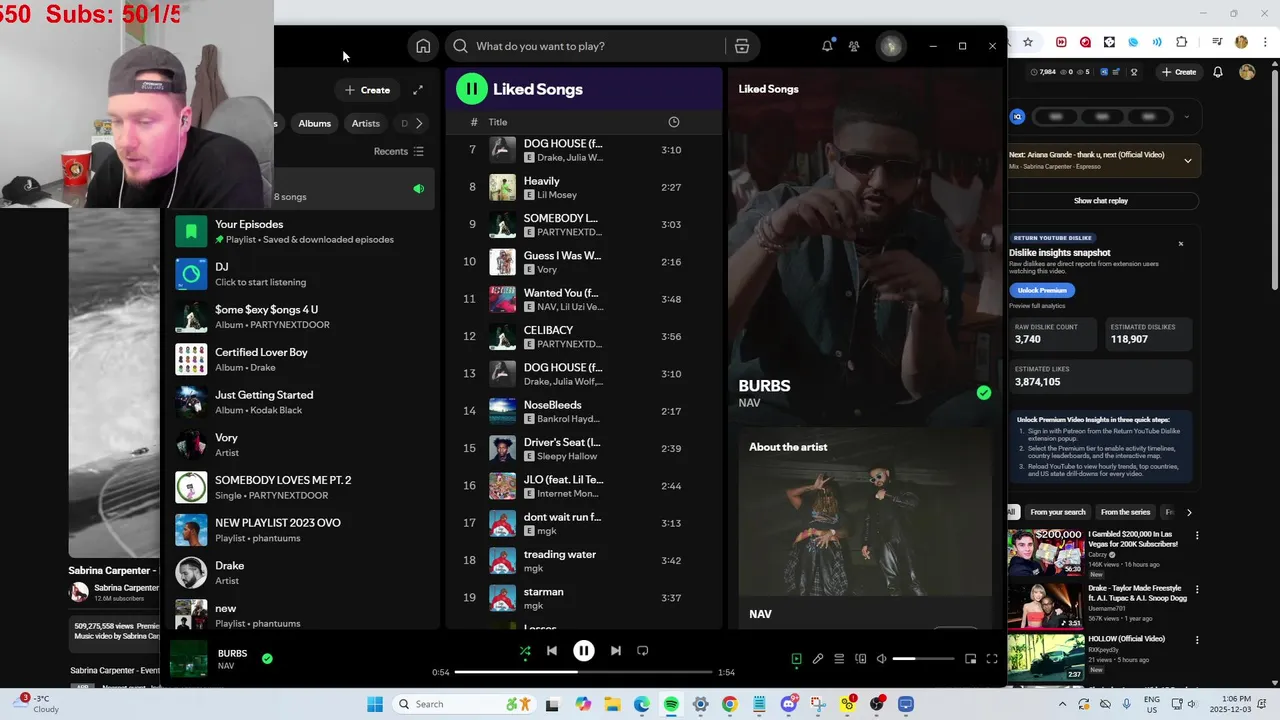The image size is (1280, 720).
Task: Click the BURBS song title in the Now Playing panel
Action: 764,386
